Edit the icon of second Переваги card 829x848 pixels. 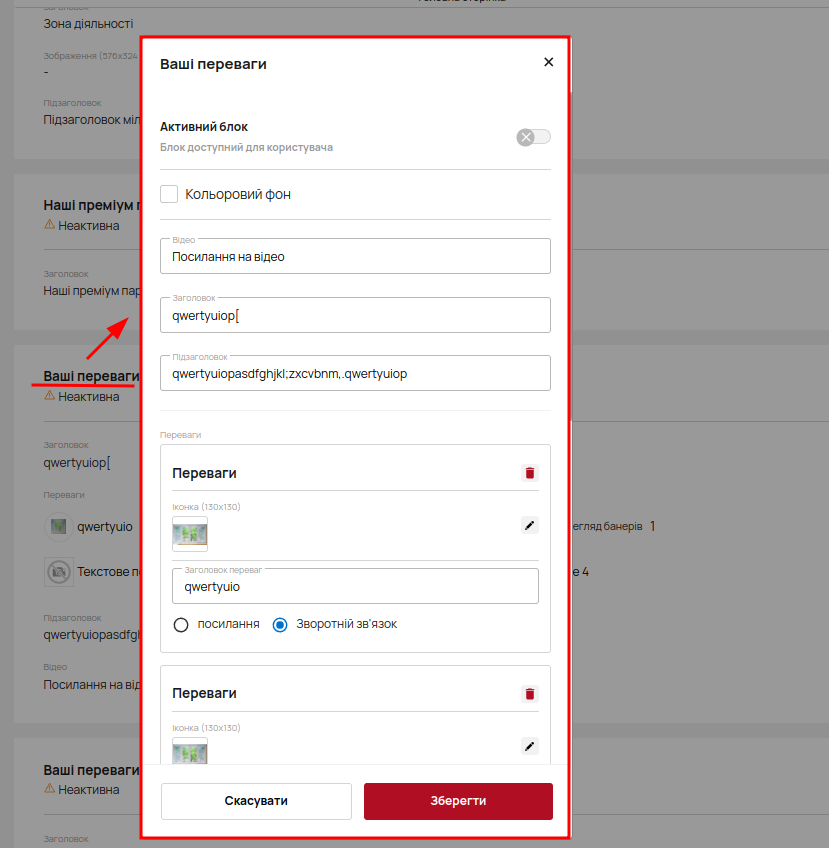[530, 746]
